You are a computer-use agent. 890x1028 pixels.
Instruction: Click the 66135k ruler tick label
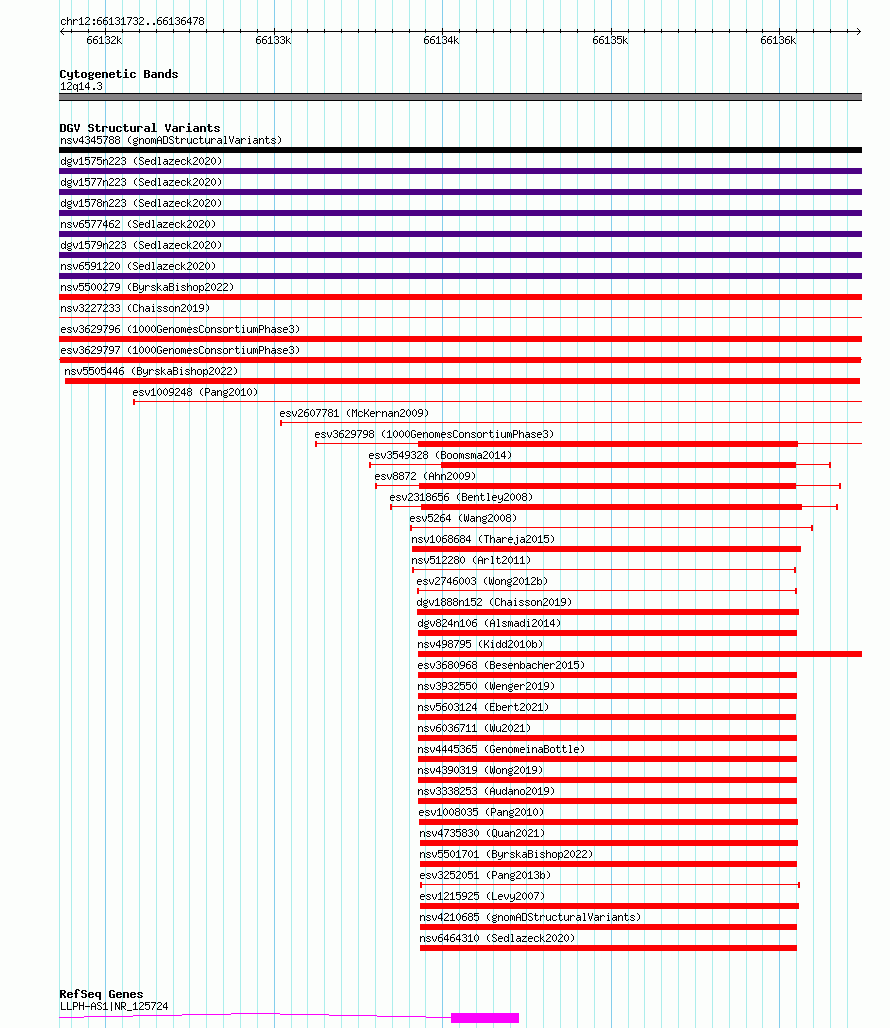coord(610,41)
